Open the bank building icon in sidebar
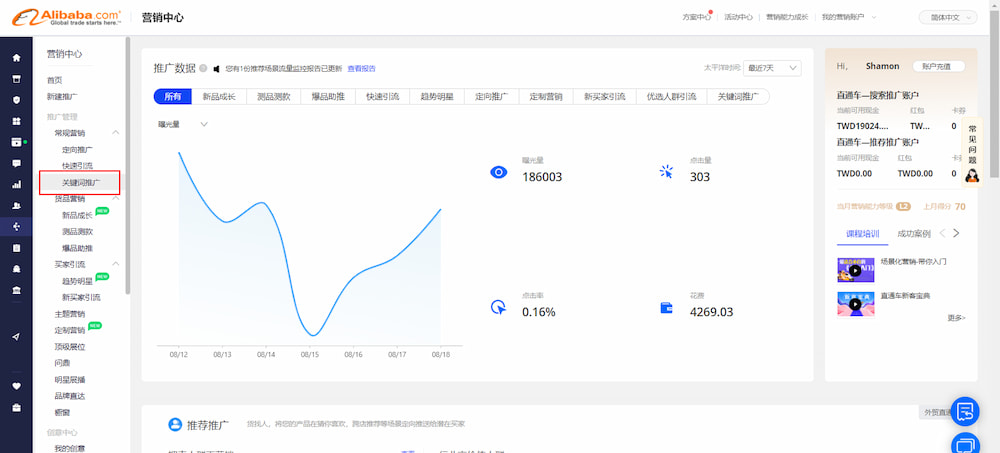Viewport: 1000px width, 453px height. point(17,290)
